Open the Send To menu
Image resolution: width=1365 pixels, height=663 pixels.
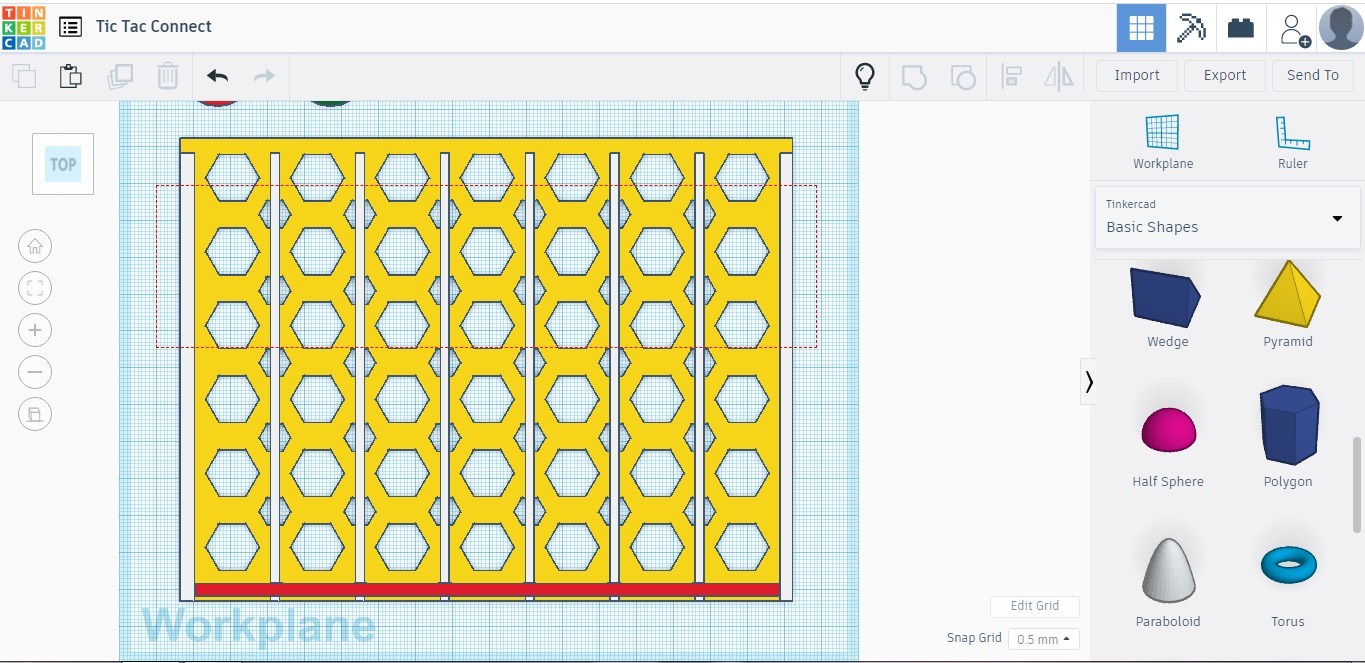tap(1312, 75)
